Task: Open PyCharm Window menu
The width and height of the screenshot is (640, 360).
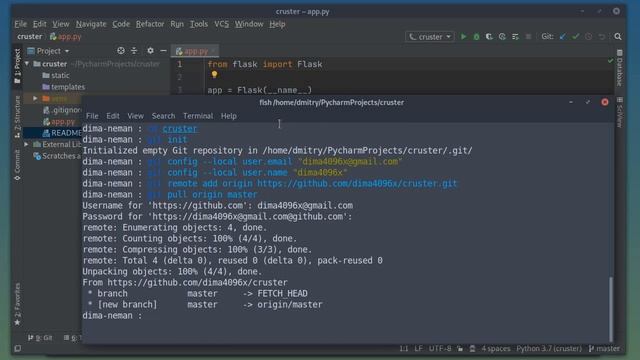Action: tap(249, 24)
